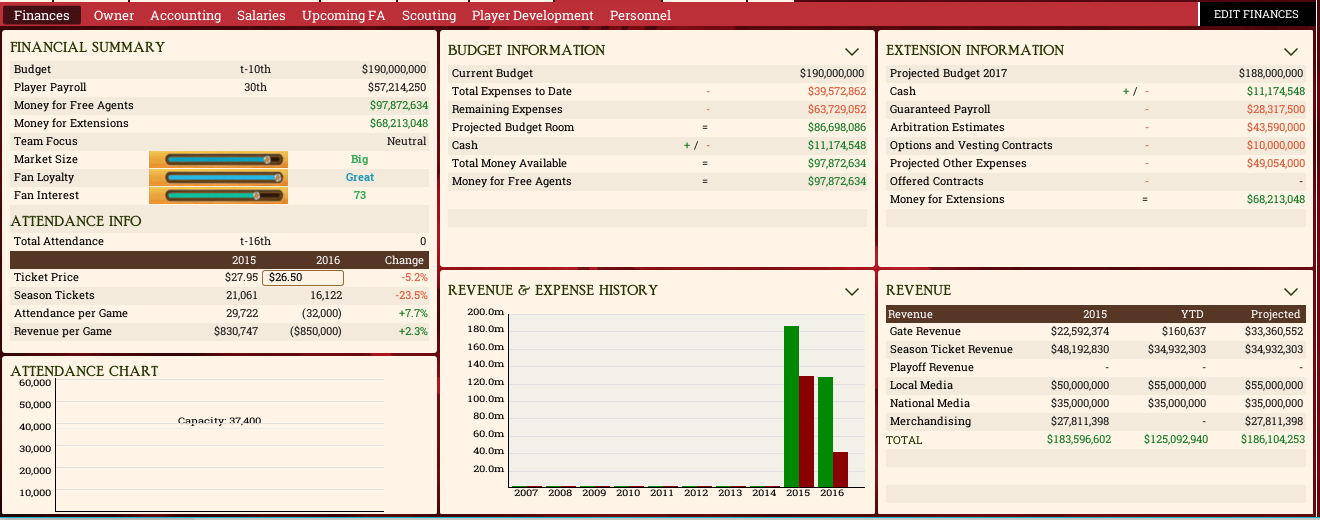Open the Salaries tab
Screen dimensions: 1320x520
[x=261, y=15]
